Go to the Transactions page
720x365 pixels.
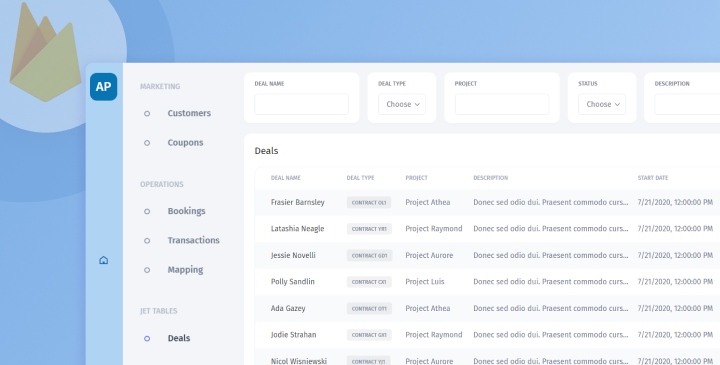click(193, 240)
